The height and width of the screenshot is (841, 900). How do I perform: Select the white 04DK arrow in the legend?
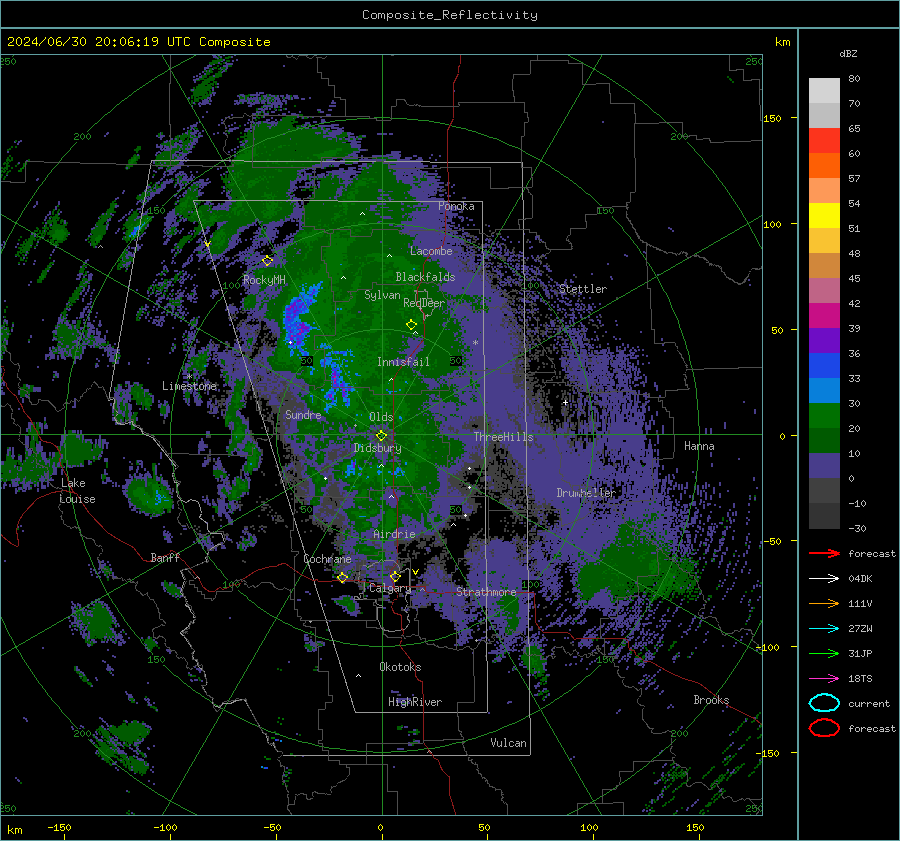pos(824,579)
